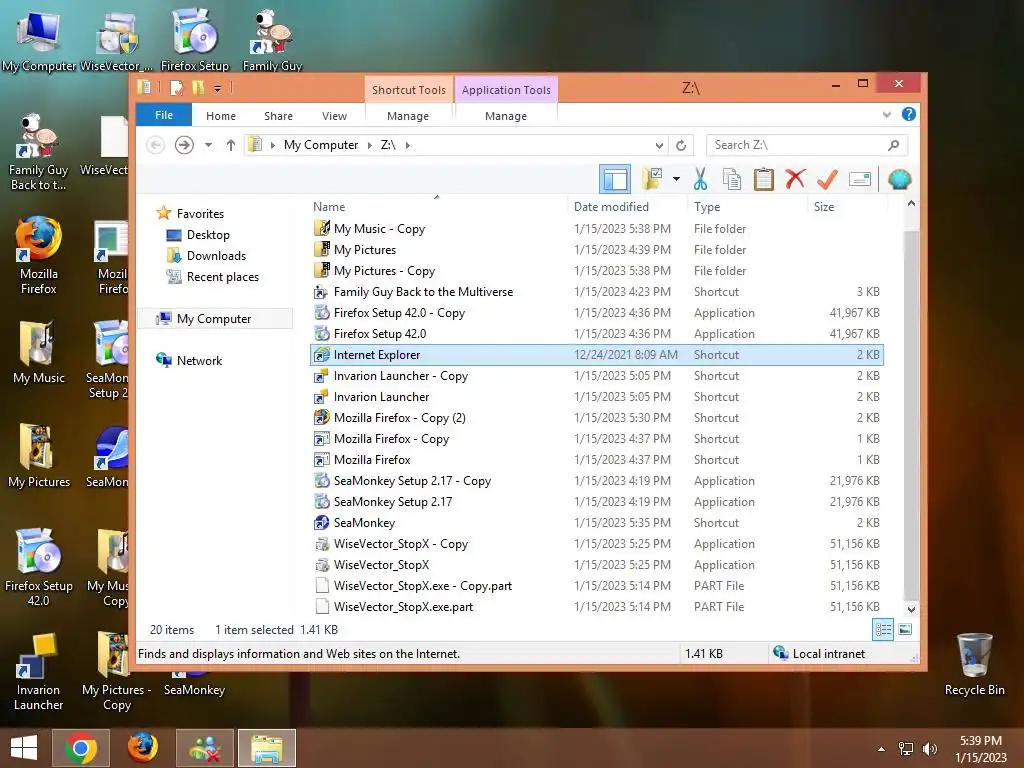Select the Family Guy desktop icon

point(272,40)
